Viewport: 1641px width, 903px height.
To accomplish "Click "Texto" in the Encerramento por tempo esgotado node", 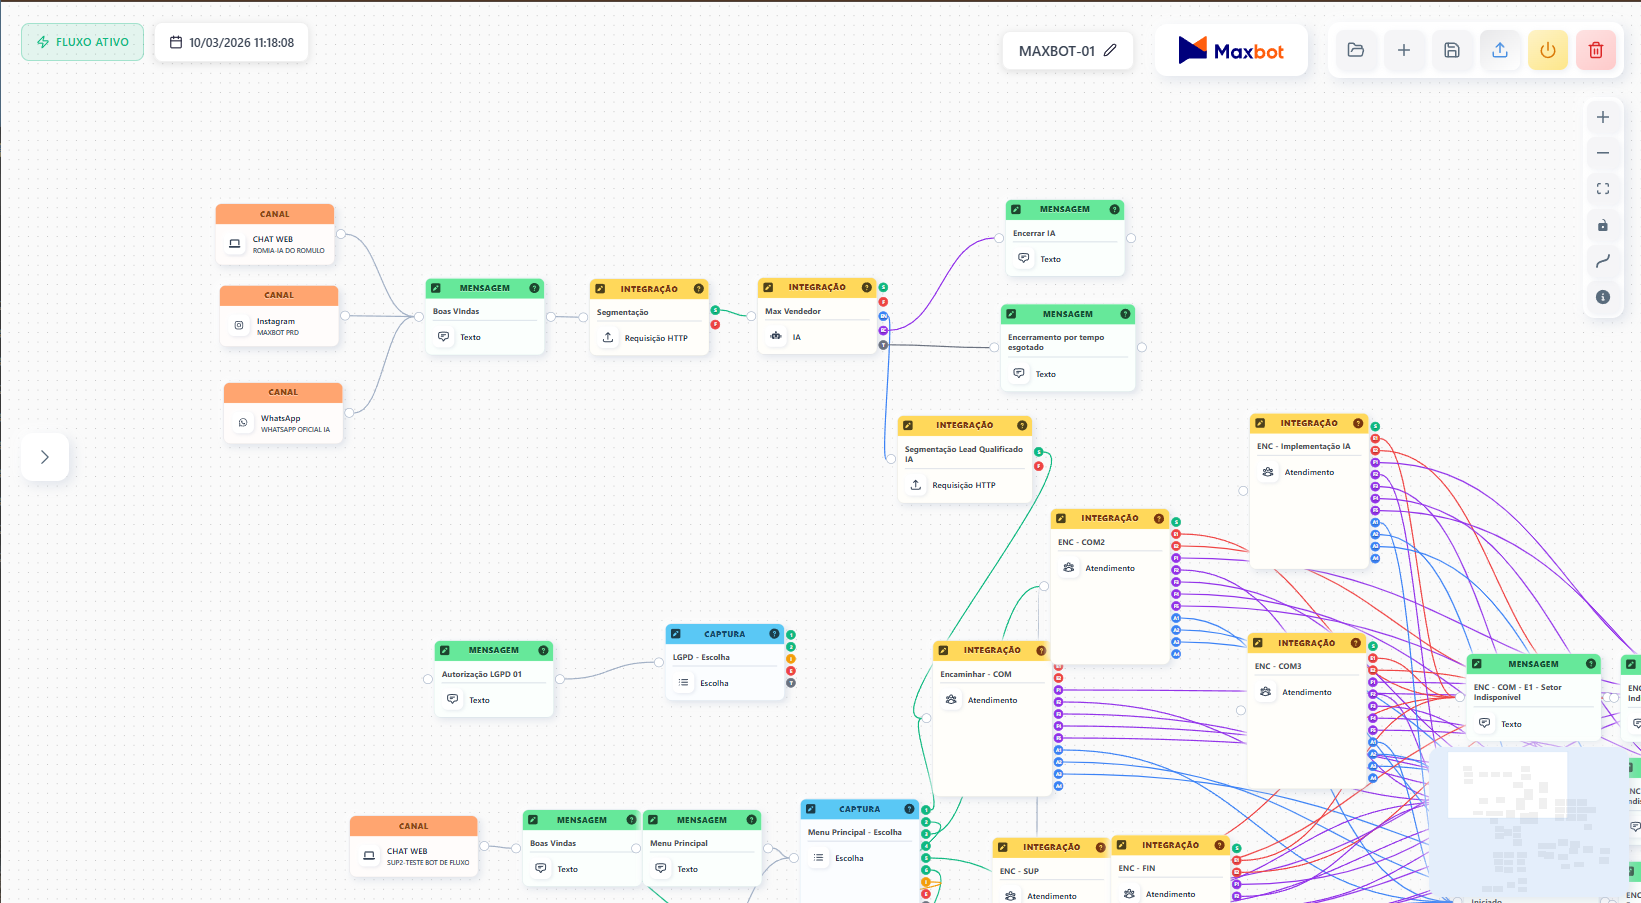I will [1045, 374].
